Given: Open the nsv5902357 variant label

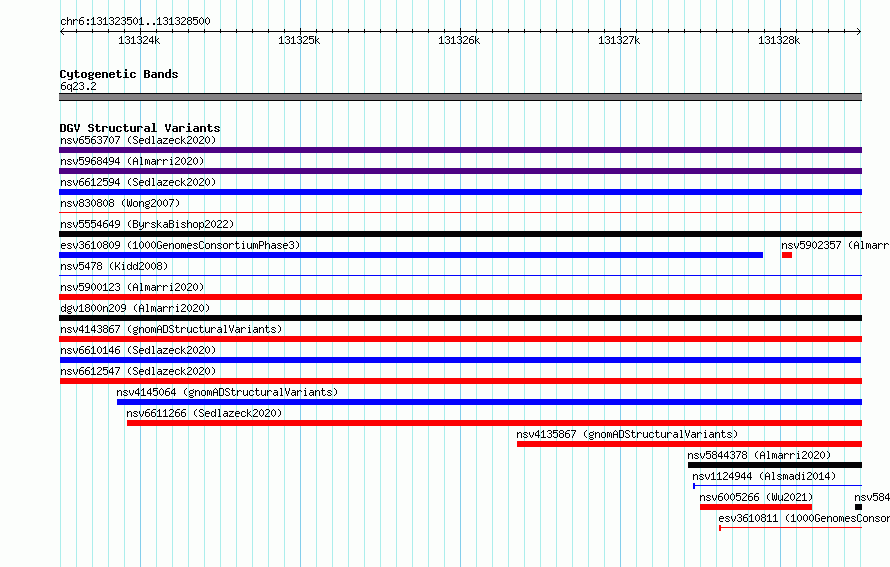Looking at the screenshot, I should [835, 245].
